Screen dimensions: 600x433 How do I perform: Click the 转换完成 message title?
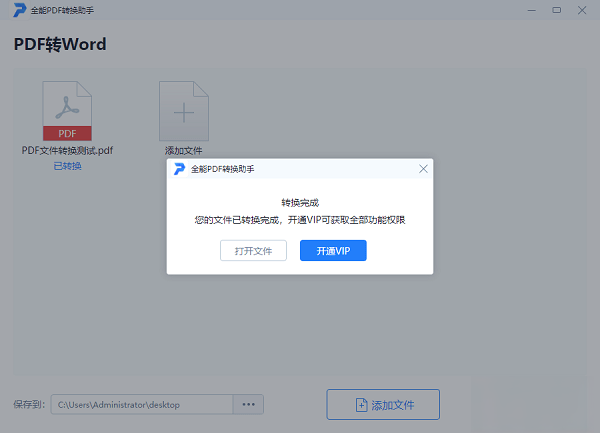coord(300,202)
